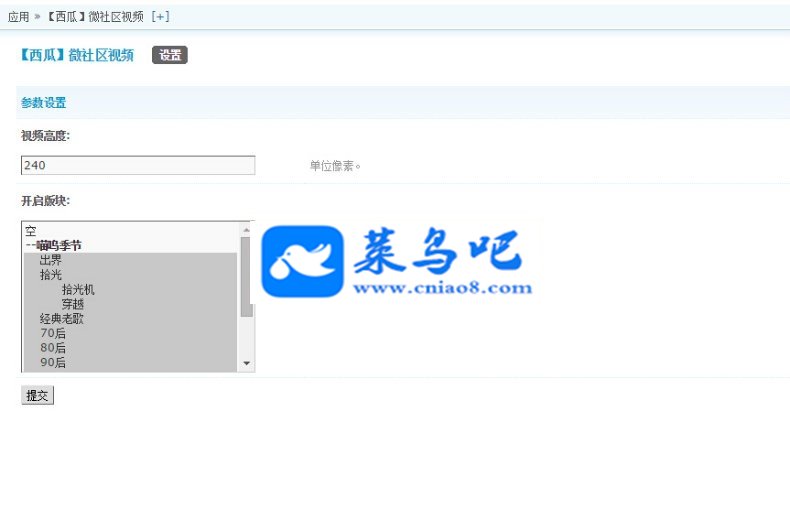Click the listbox scroll up arrow

click(x=246, y=230)
